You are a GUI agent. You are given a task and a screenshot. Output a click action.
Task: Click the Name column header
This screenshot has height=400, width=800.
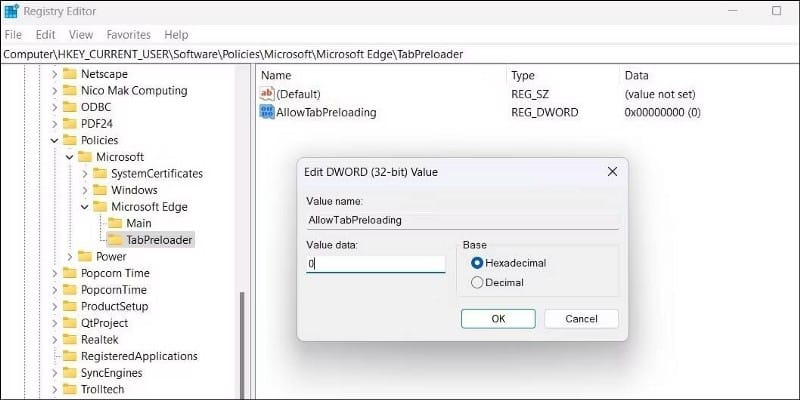(381, 76)
